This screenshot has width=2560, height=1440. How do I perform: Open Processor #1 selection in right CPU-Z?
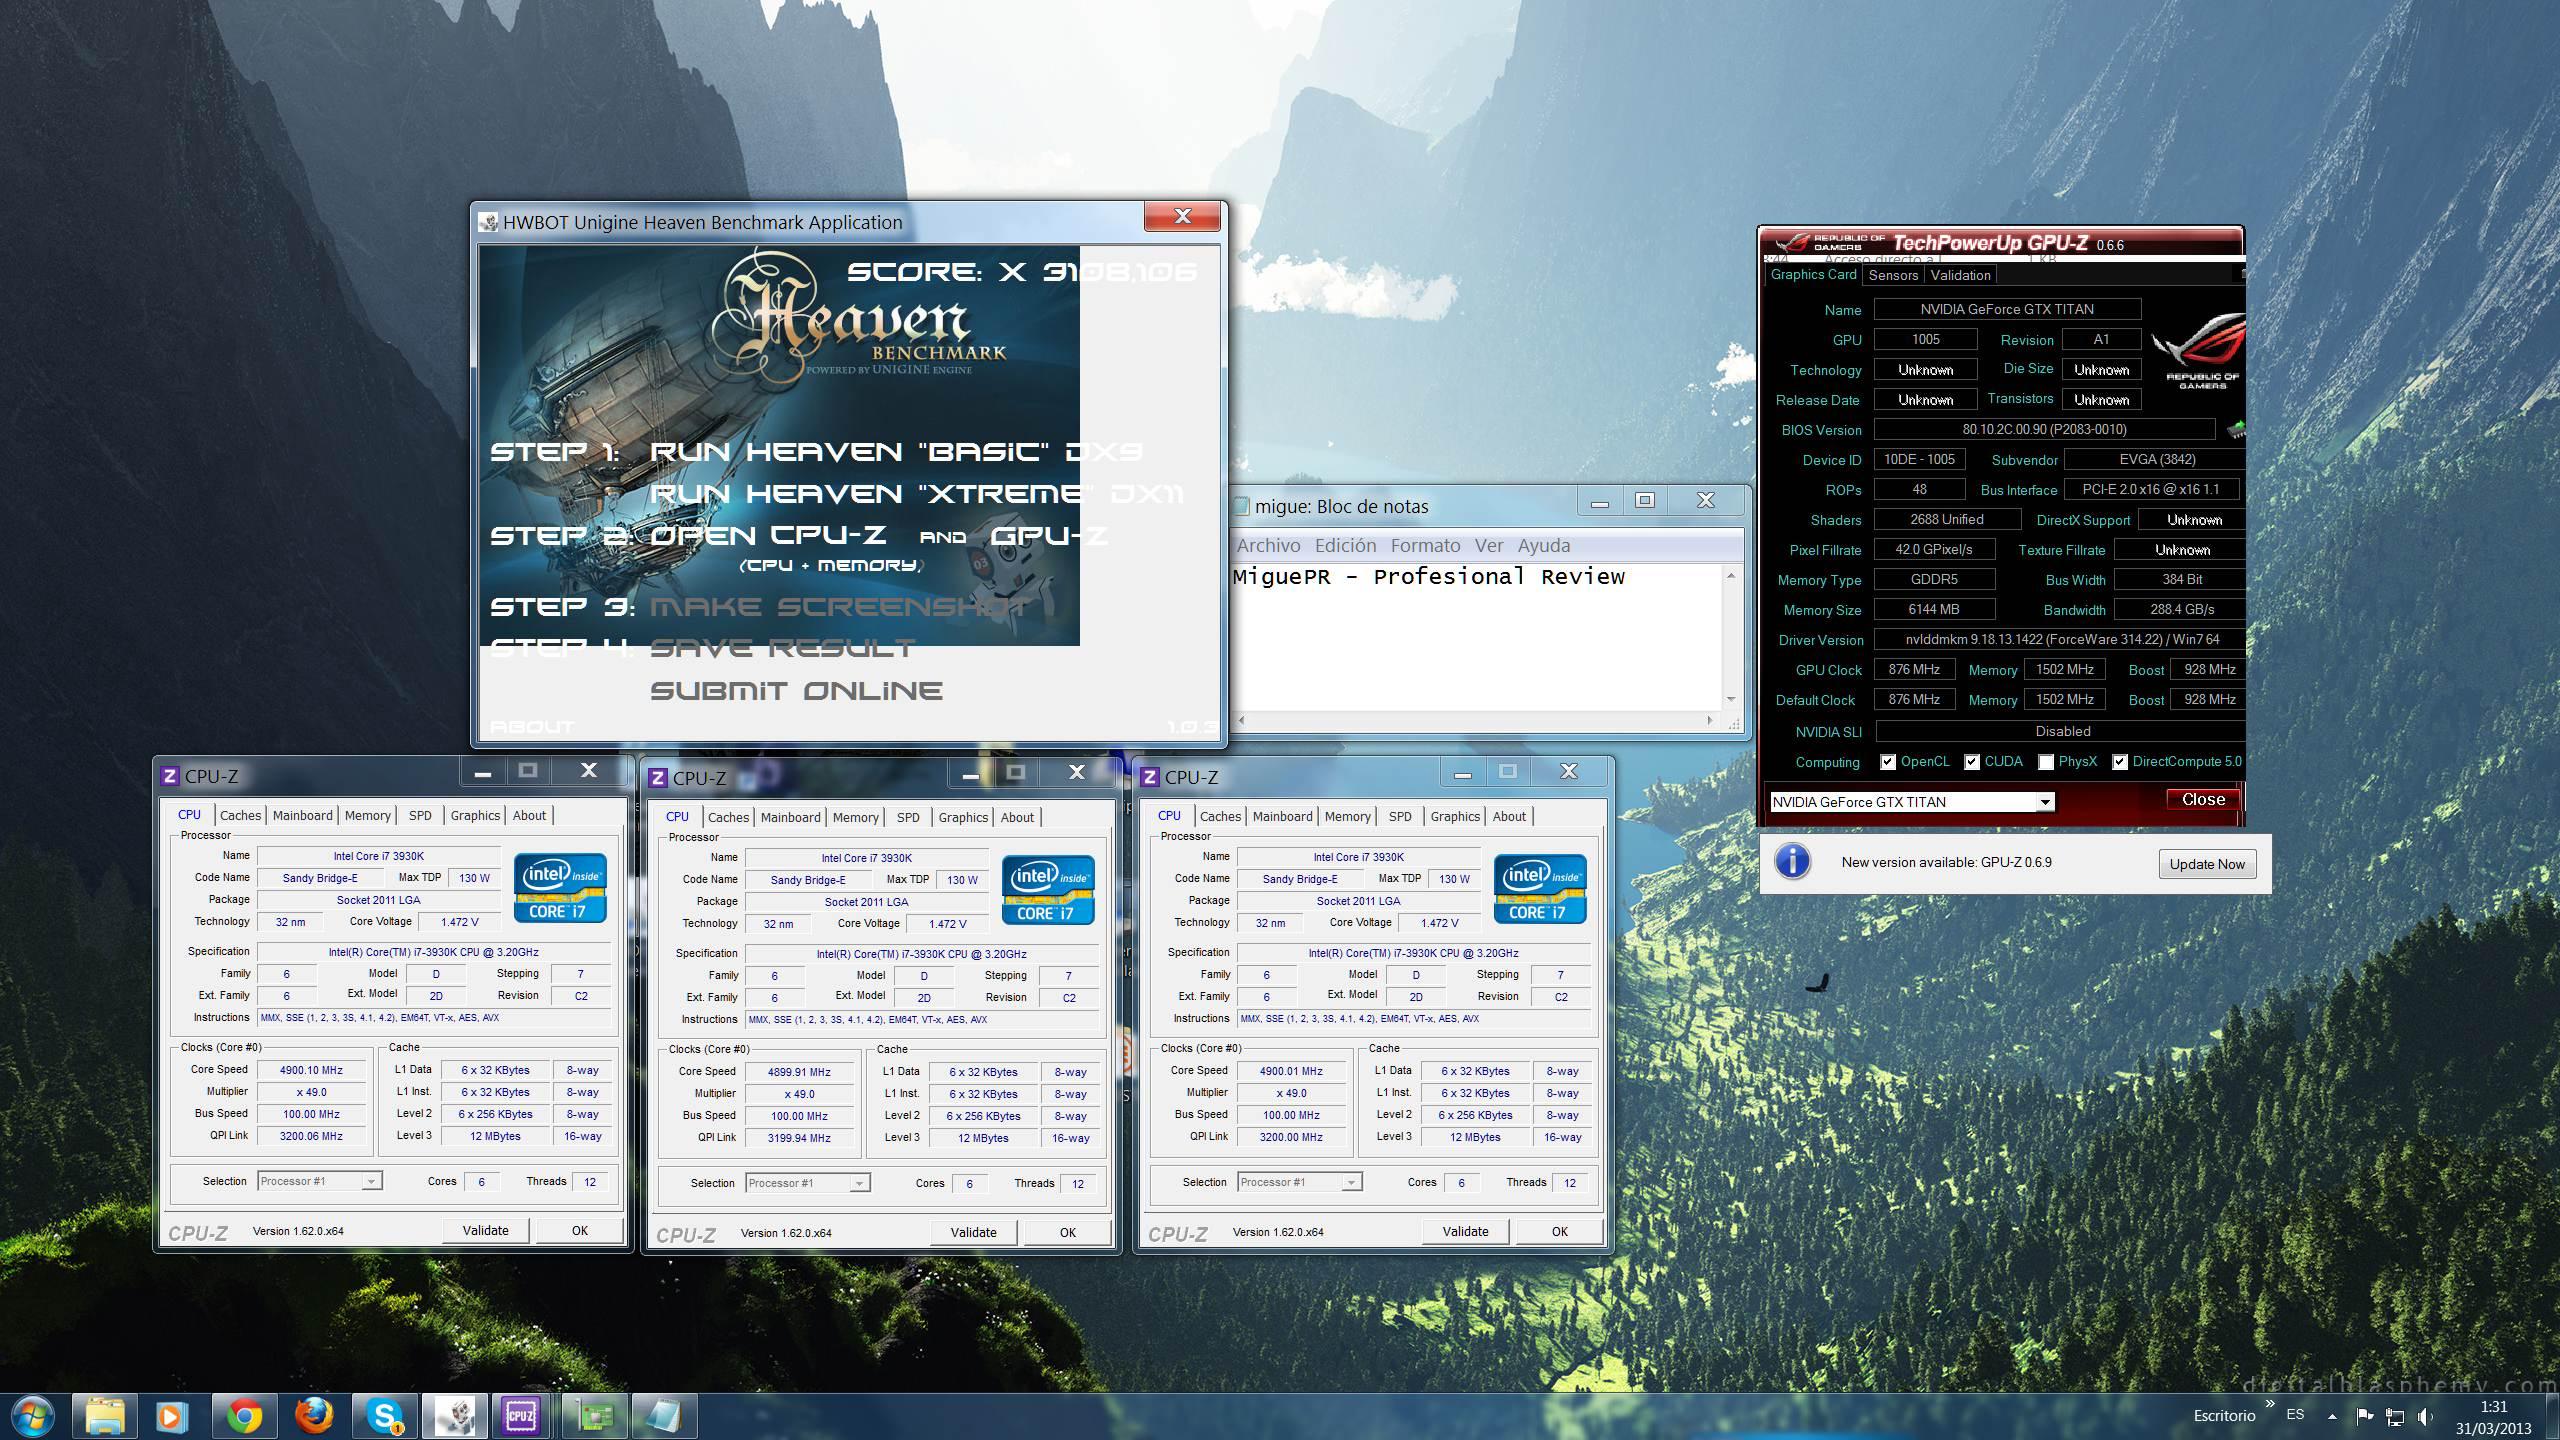click(1299, 1182)
